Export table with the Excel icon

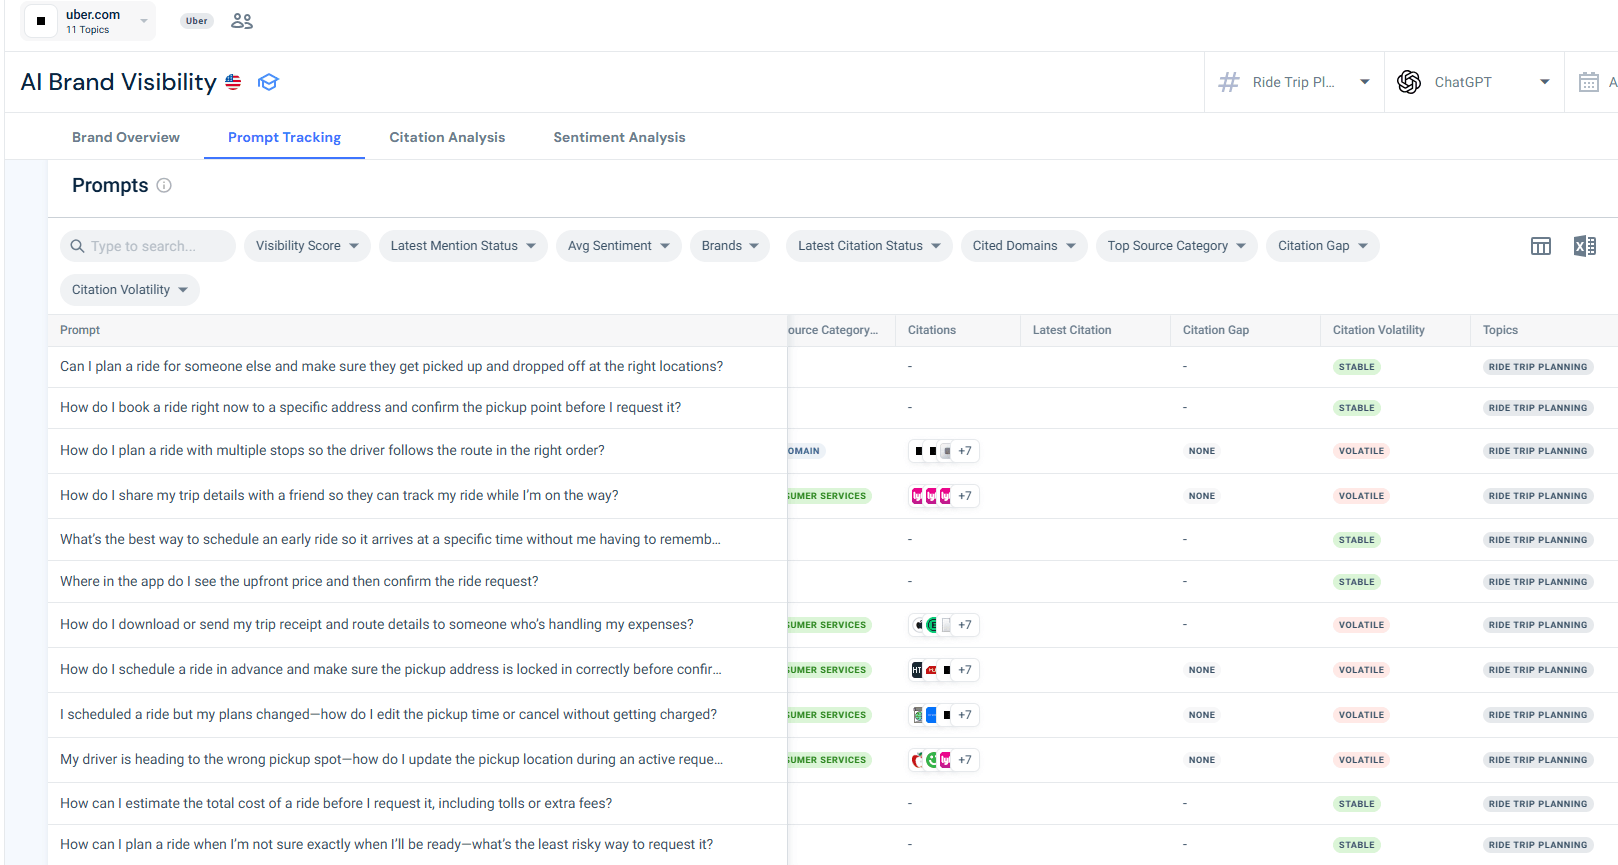tap(1585, 246)
